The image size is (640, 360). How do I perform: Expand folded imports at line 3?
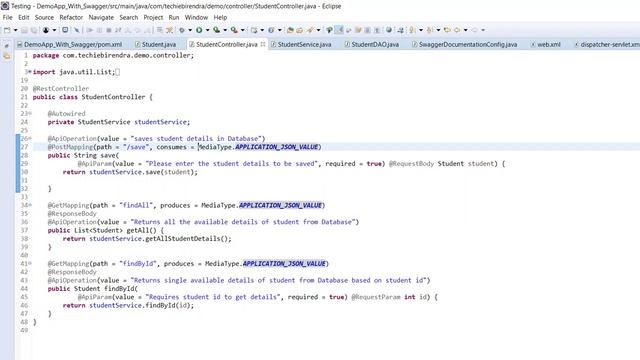[x=29, y=72]
